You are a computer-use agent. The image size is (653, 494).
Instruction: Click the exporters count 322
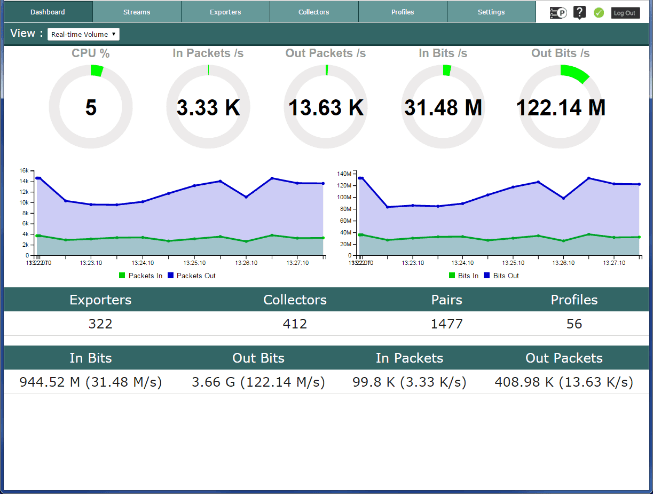pos(100,324)
